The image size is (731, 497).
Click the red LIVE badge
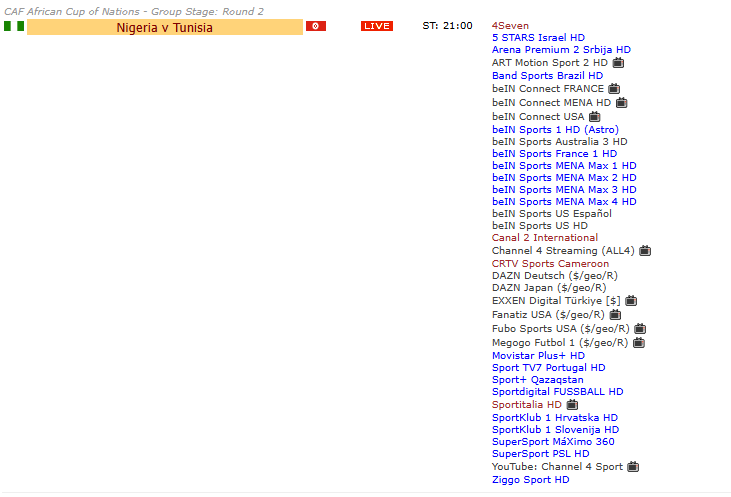click(x=377, y=26)
